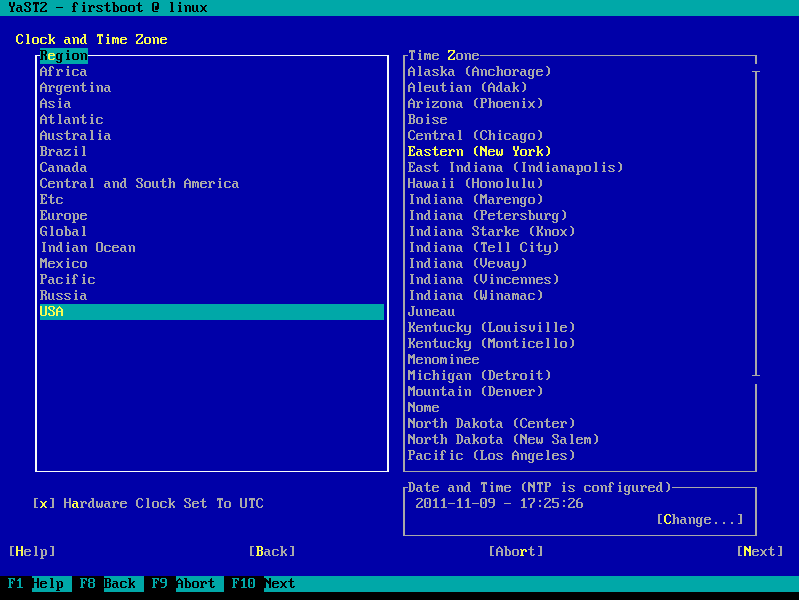799x600 pixels.
Task: Proceed with the Next button
Action: (x=760, y=552)
